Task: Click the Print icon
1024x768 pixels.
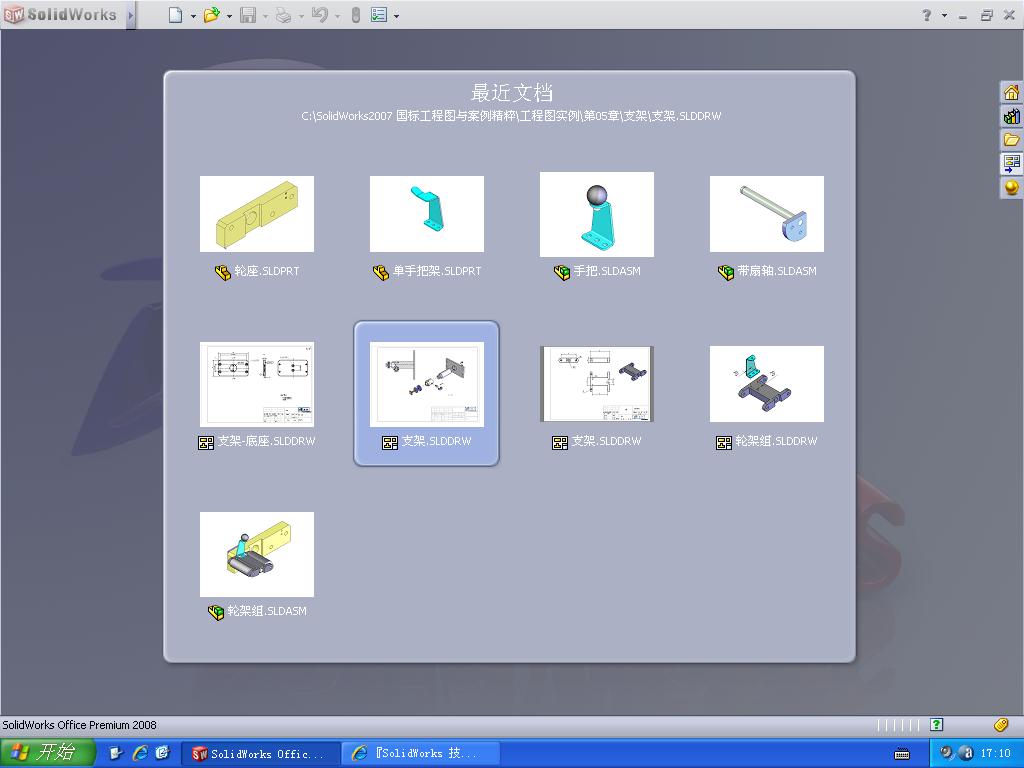Action: pyautogui.click(x=283, y=14)
